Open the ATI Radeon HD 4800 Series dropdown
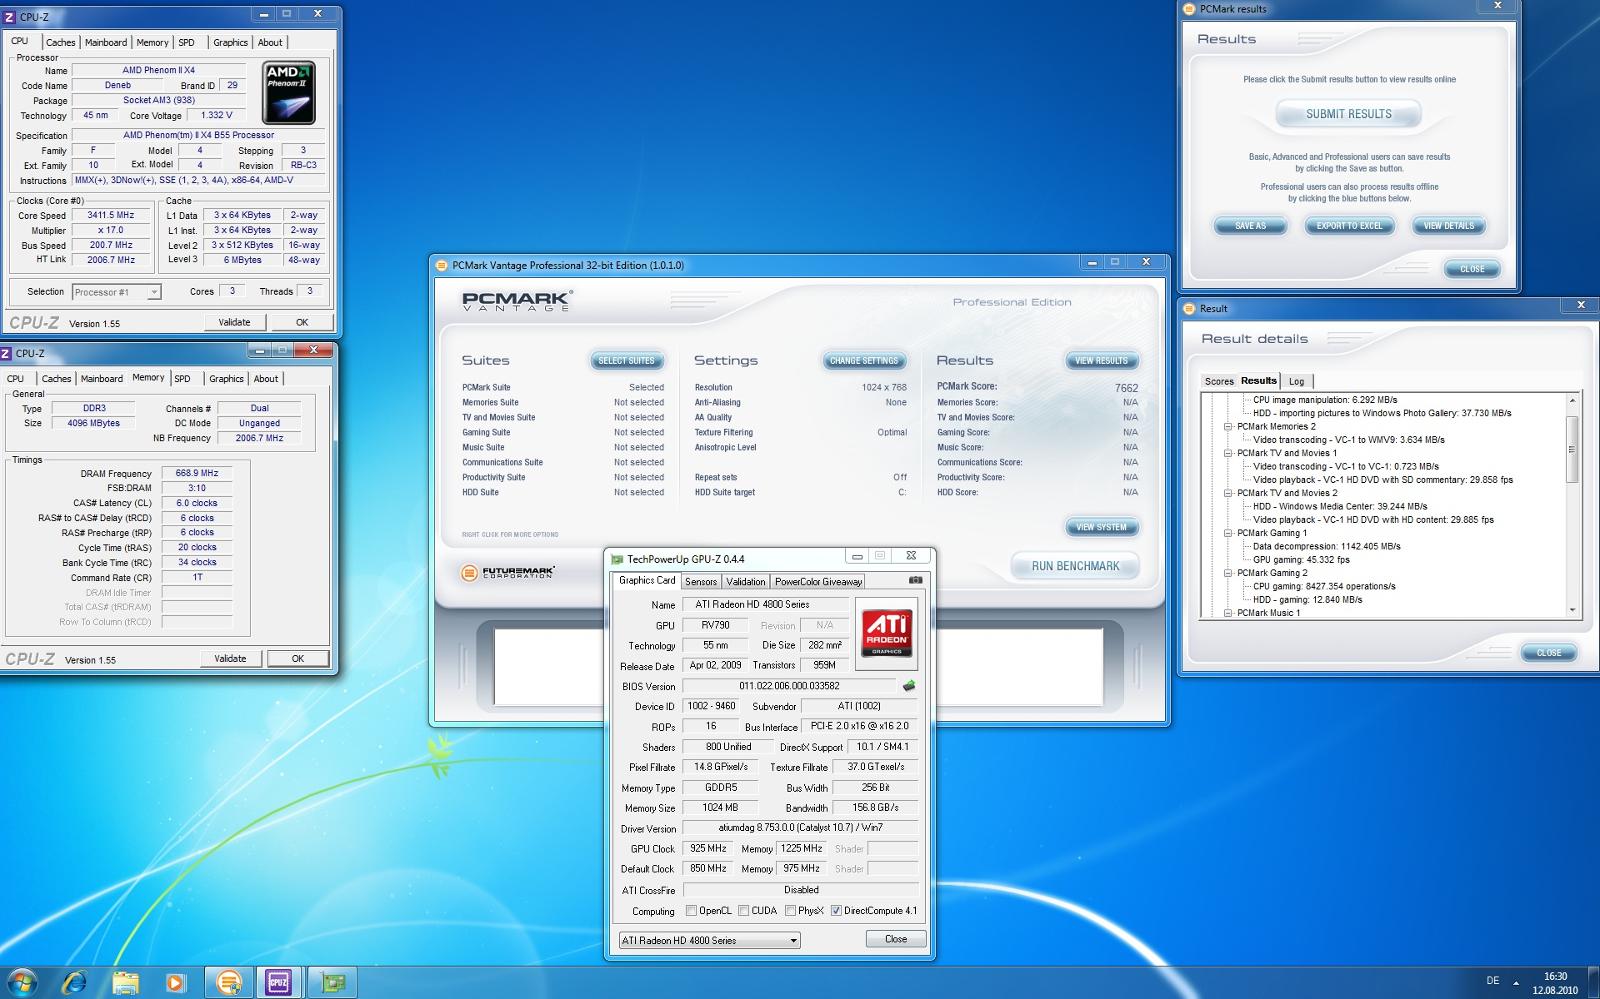This screenshot has width=1600, height=999. coord(709,940)
